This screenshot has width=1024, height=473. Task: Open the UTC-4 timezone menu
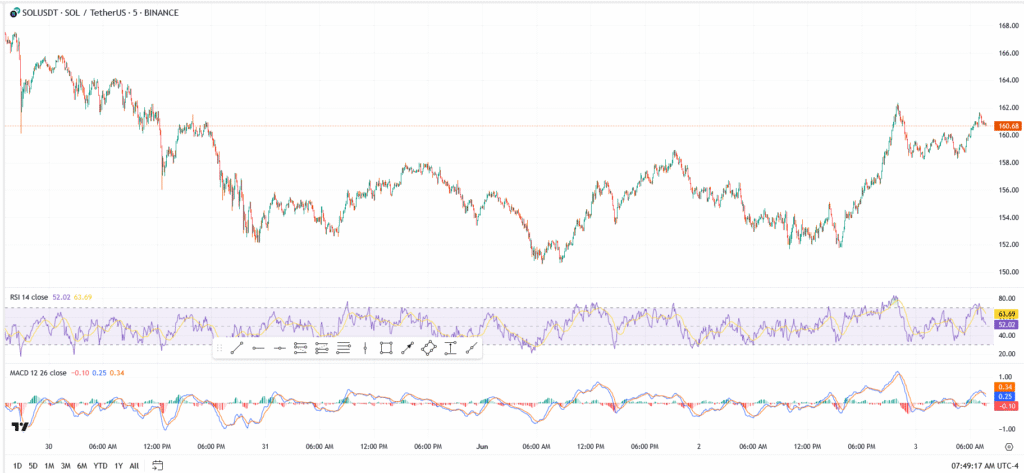coord(1003,465)
